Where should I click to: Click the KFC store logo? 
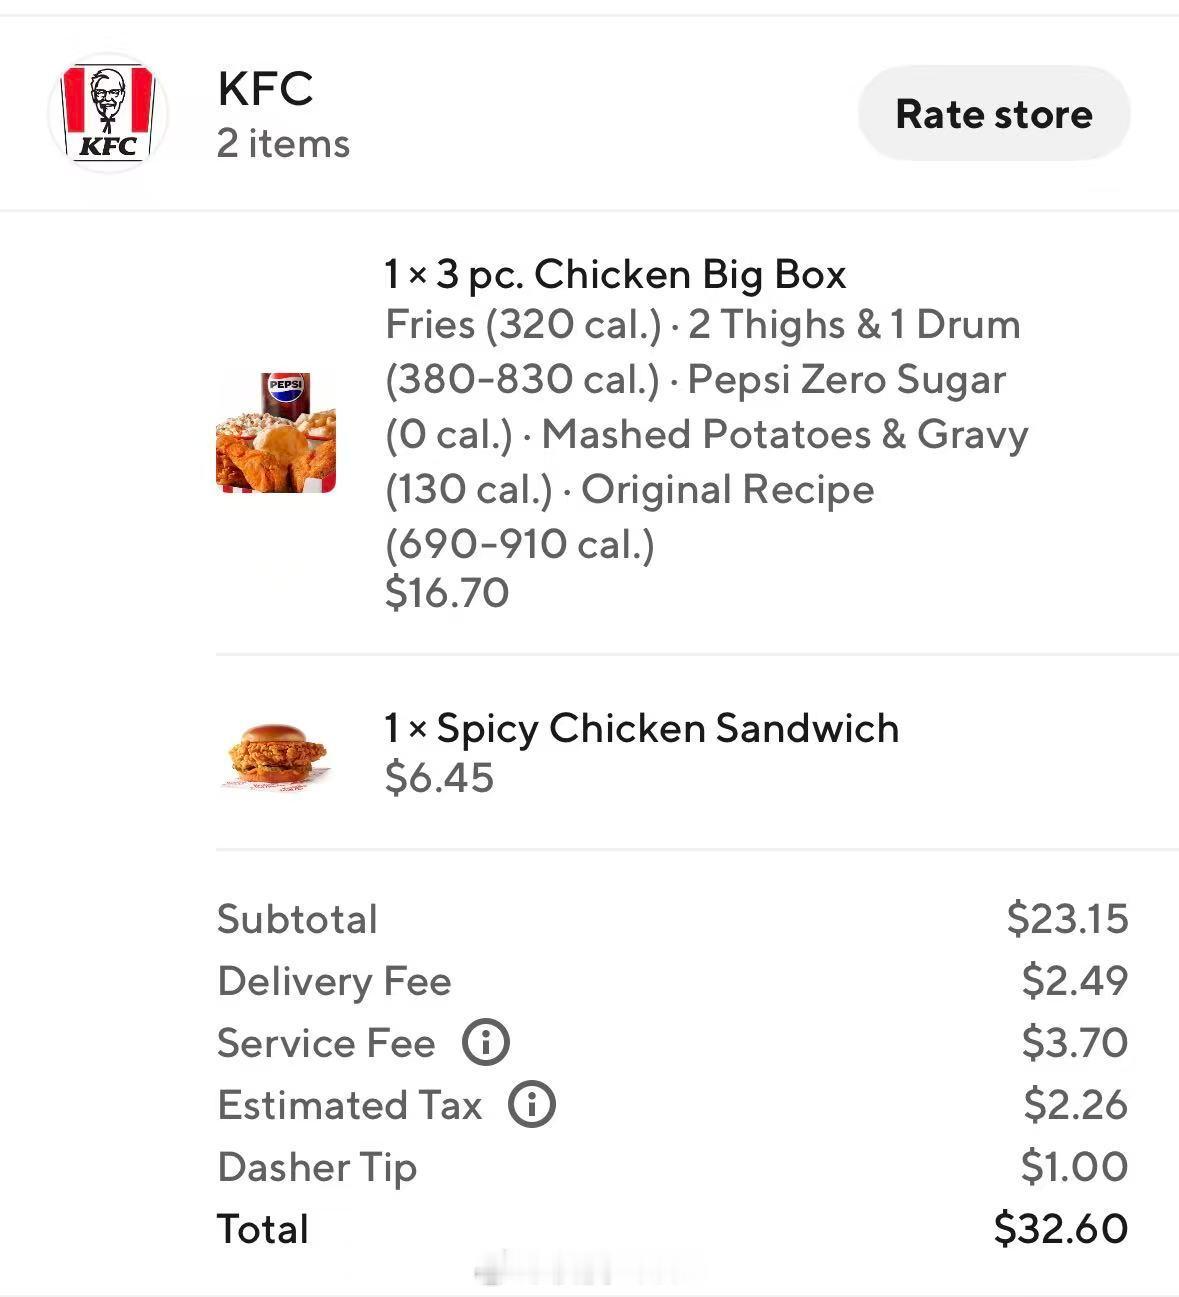point(108,113)
